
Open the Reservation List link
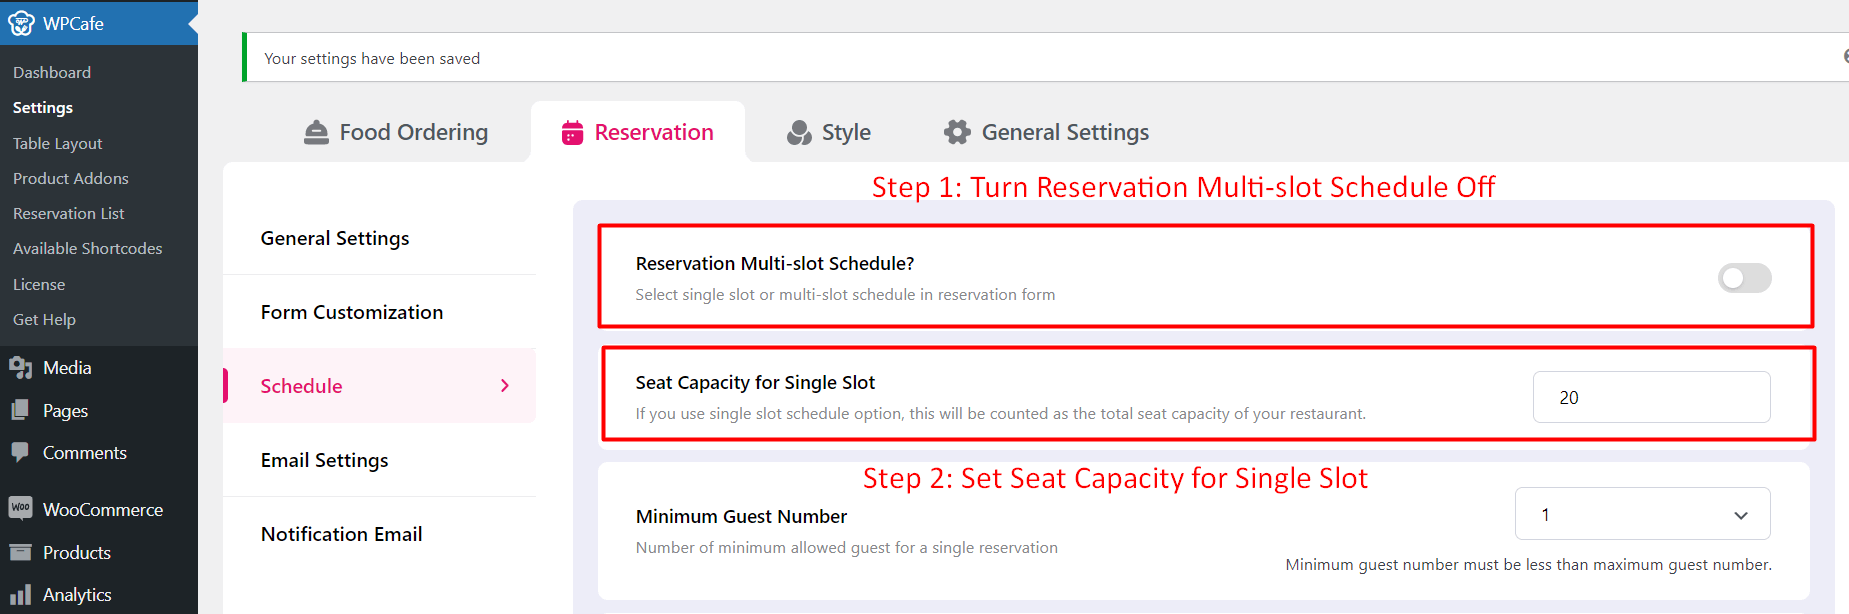click(69, 213)
